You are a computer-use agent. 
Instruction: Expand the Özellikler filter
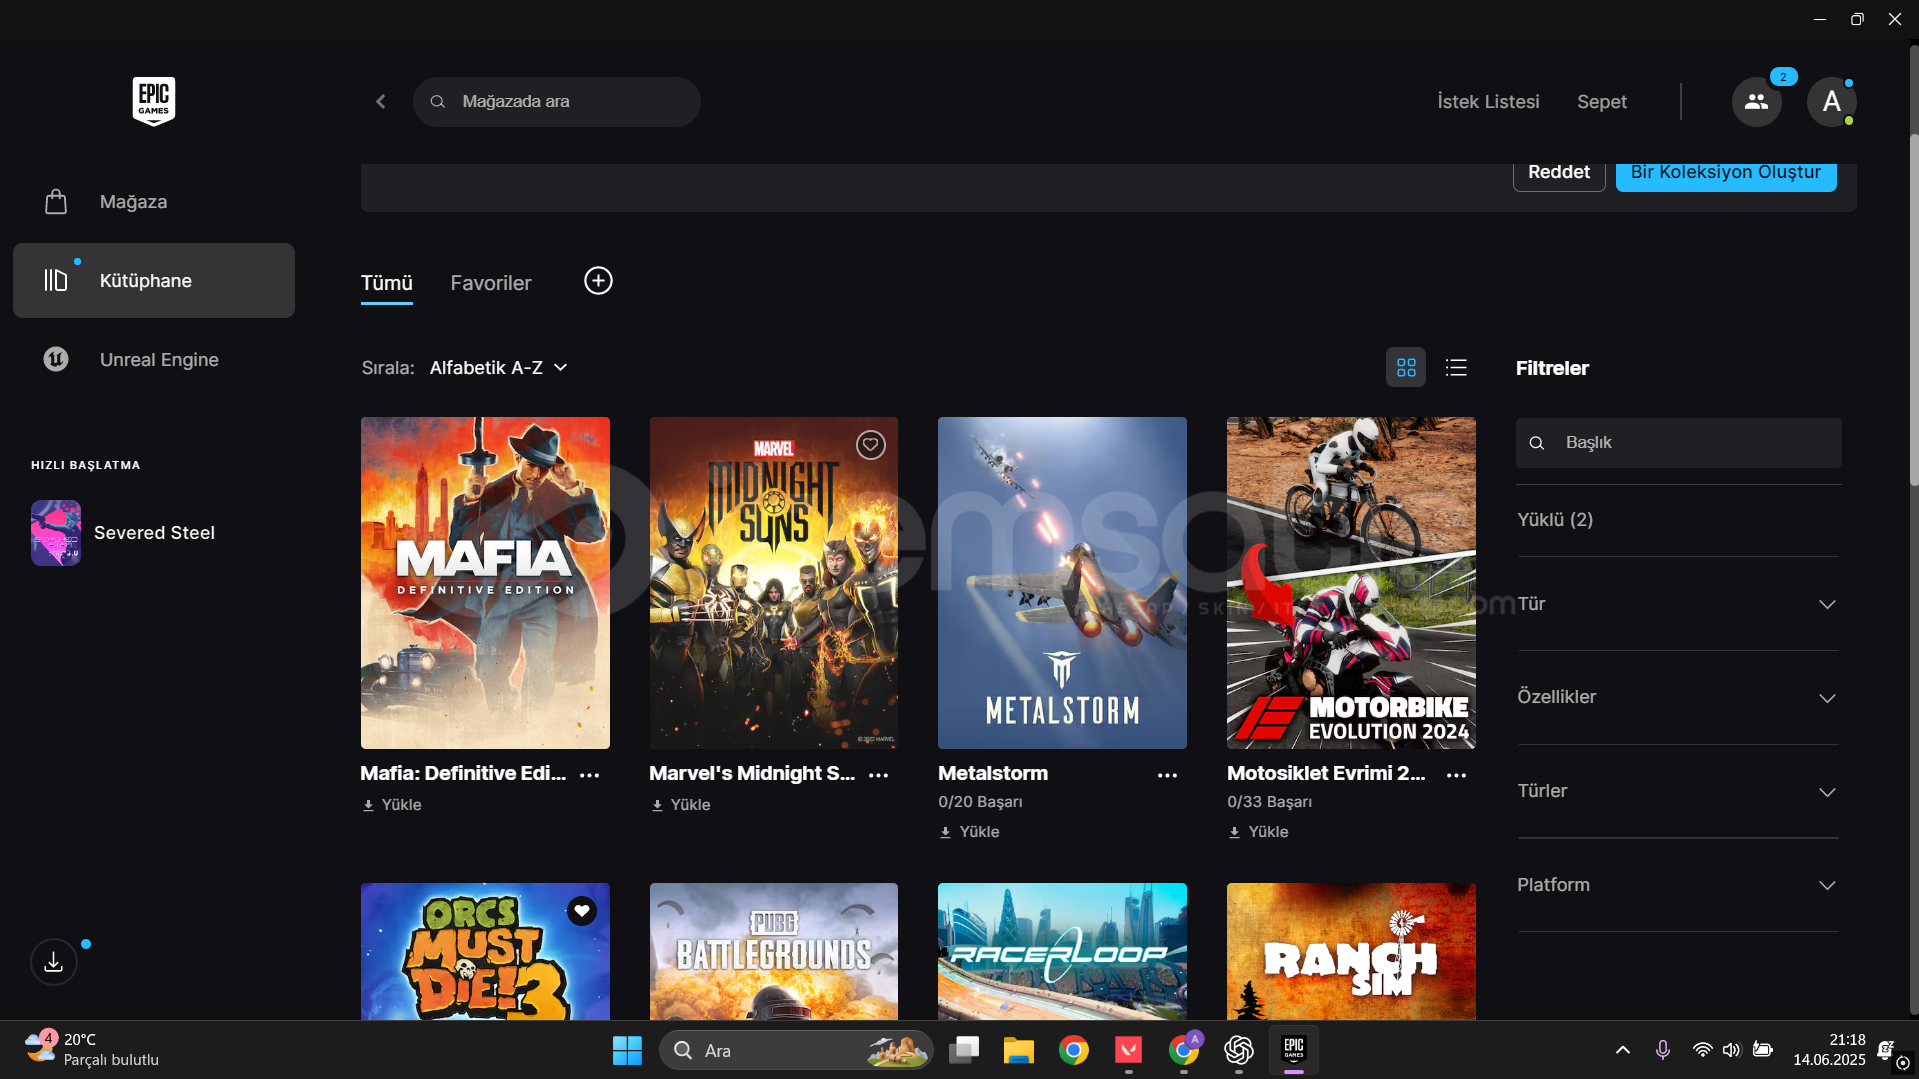coord(1678,697)
